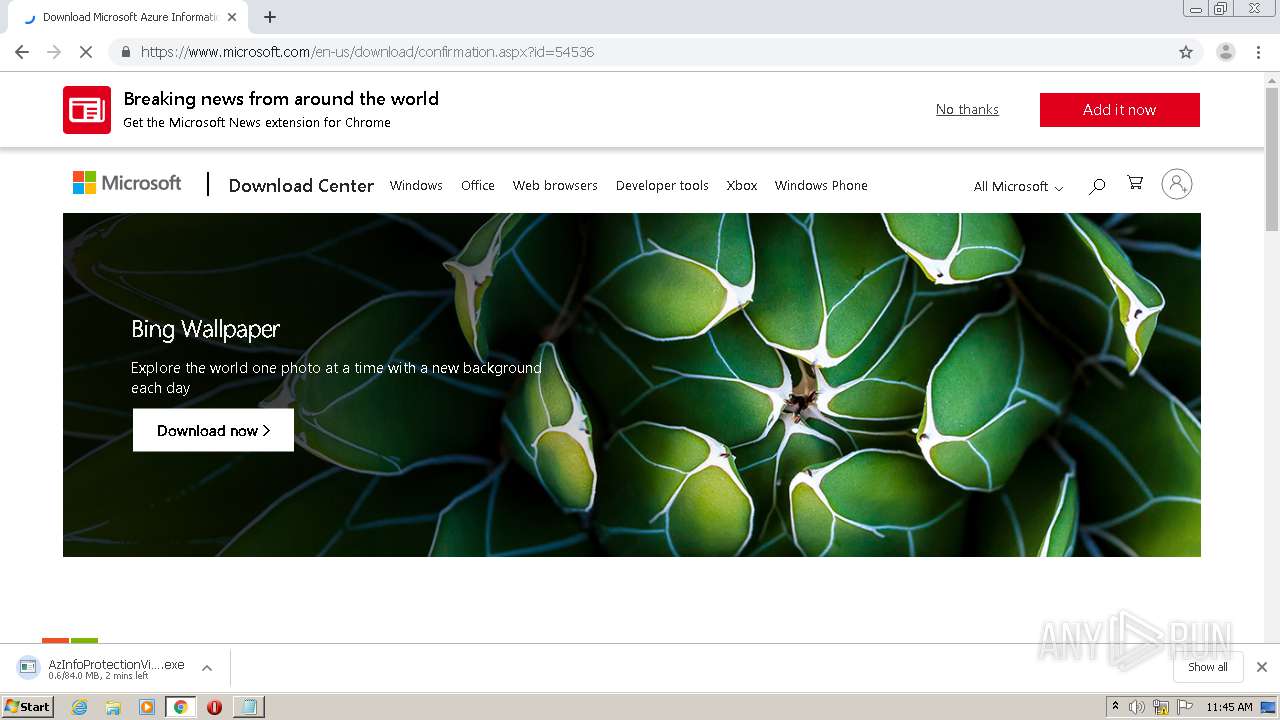Open the Web browsers menu item

pyautogui.click(x=555, y=185)
